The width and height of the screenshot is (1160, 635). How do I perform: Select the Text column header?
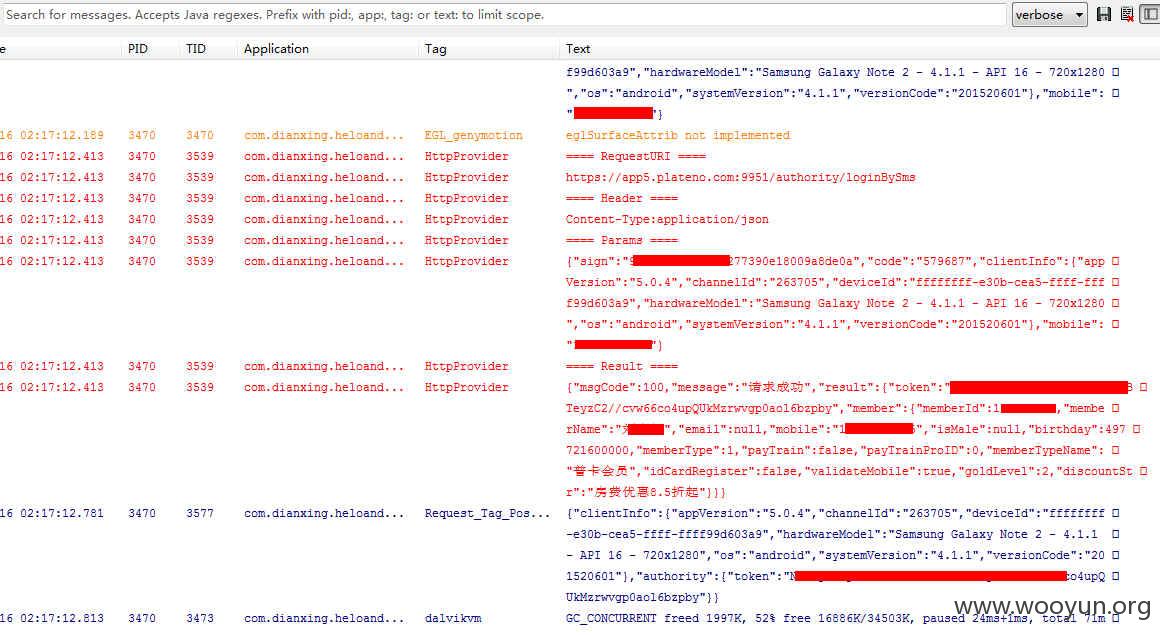(x=578, y=49)
